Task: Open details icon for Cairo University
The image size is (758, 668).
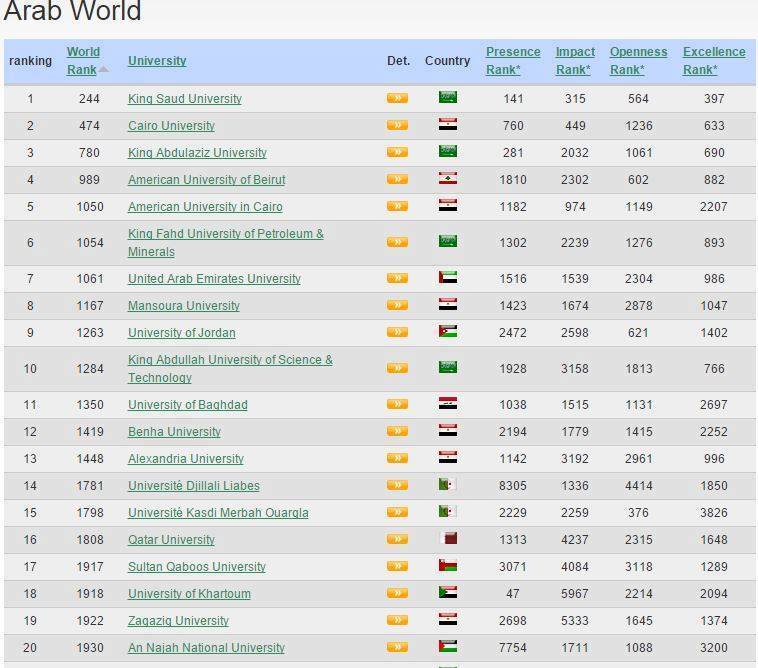Action: 397,125
